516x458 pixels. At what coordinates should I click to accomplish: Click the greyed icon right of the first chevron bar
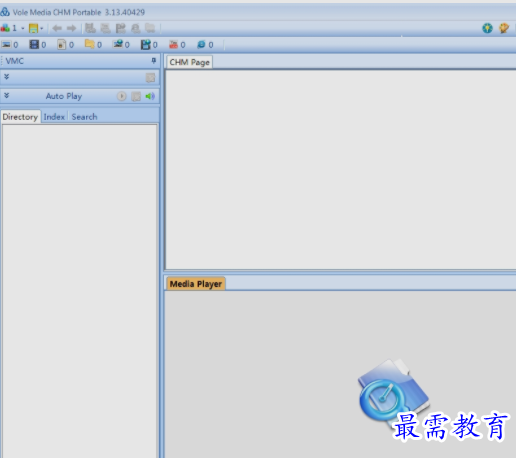point(151,78)
